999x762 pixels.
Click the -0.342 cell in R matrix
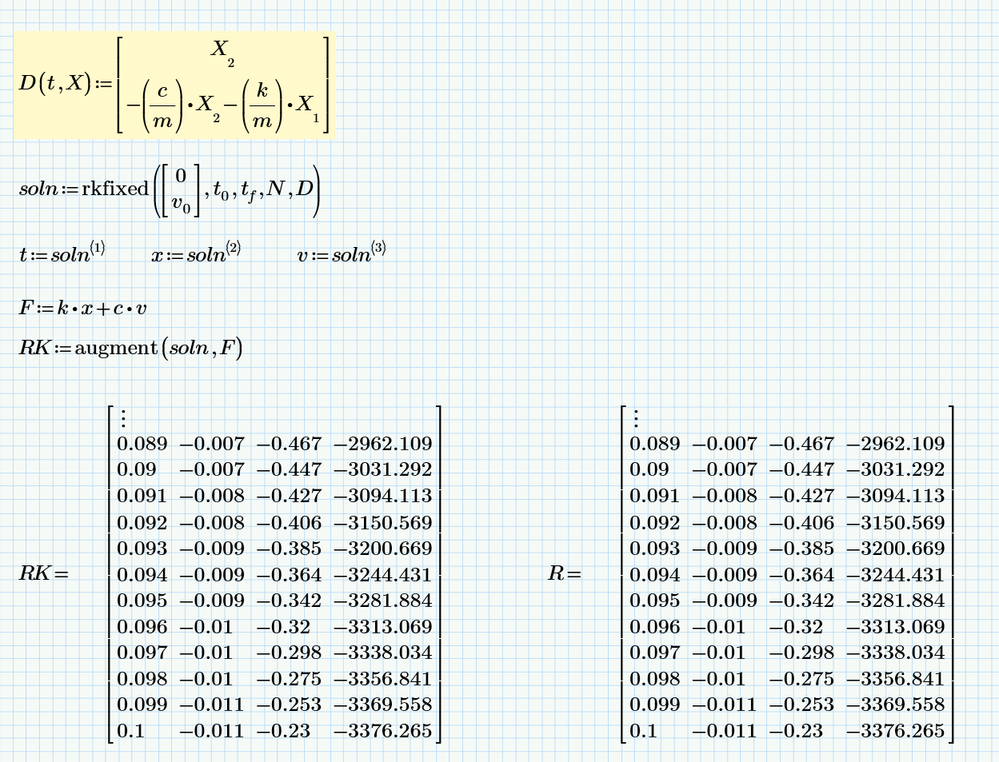click(801, 600)
